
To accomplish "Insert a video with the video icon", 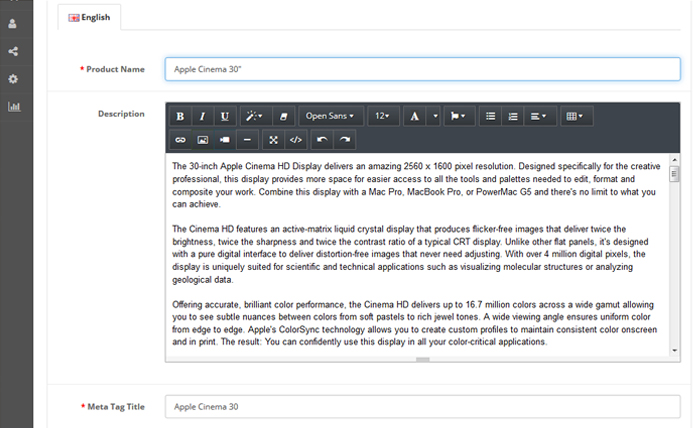I will (x=225, y=140).
